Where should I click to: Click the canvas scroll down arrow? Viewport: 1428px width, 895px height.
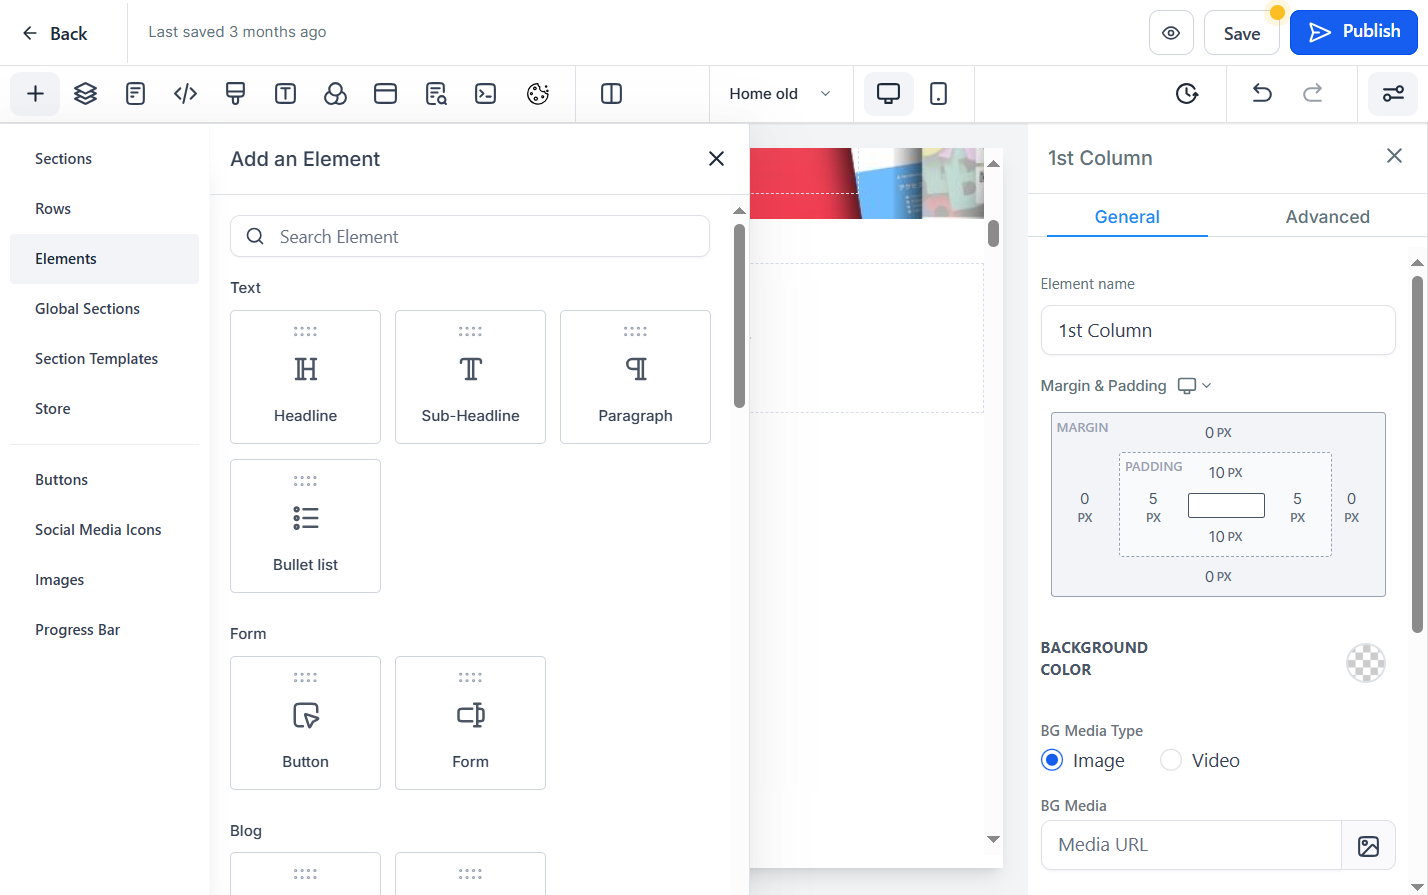point(993,840)
